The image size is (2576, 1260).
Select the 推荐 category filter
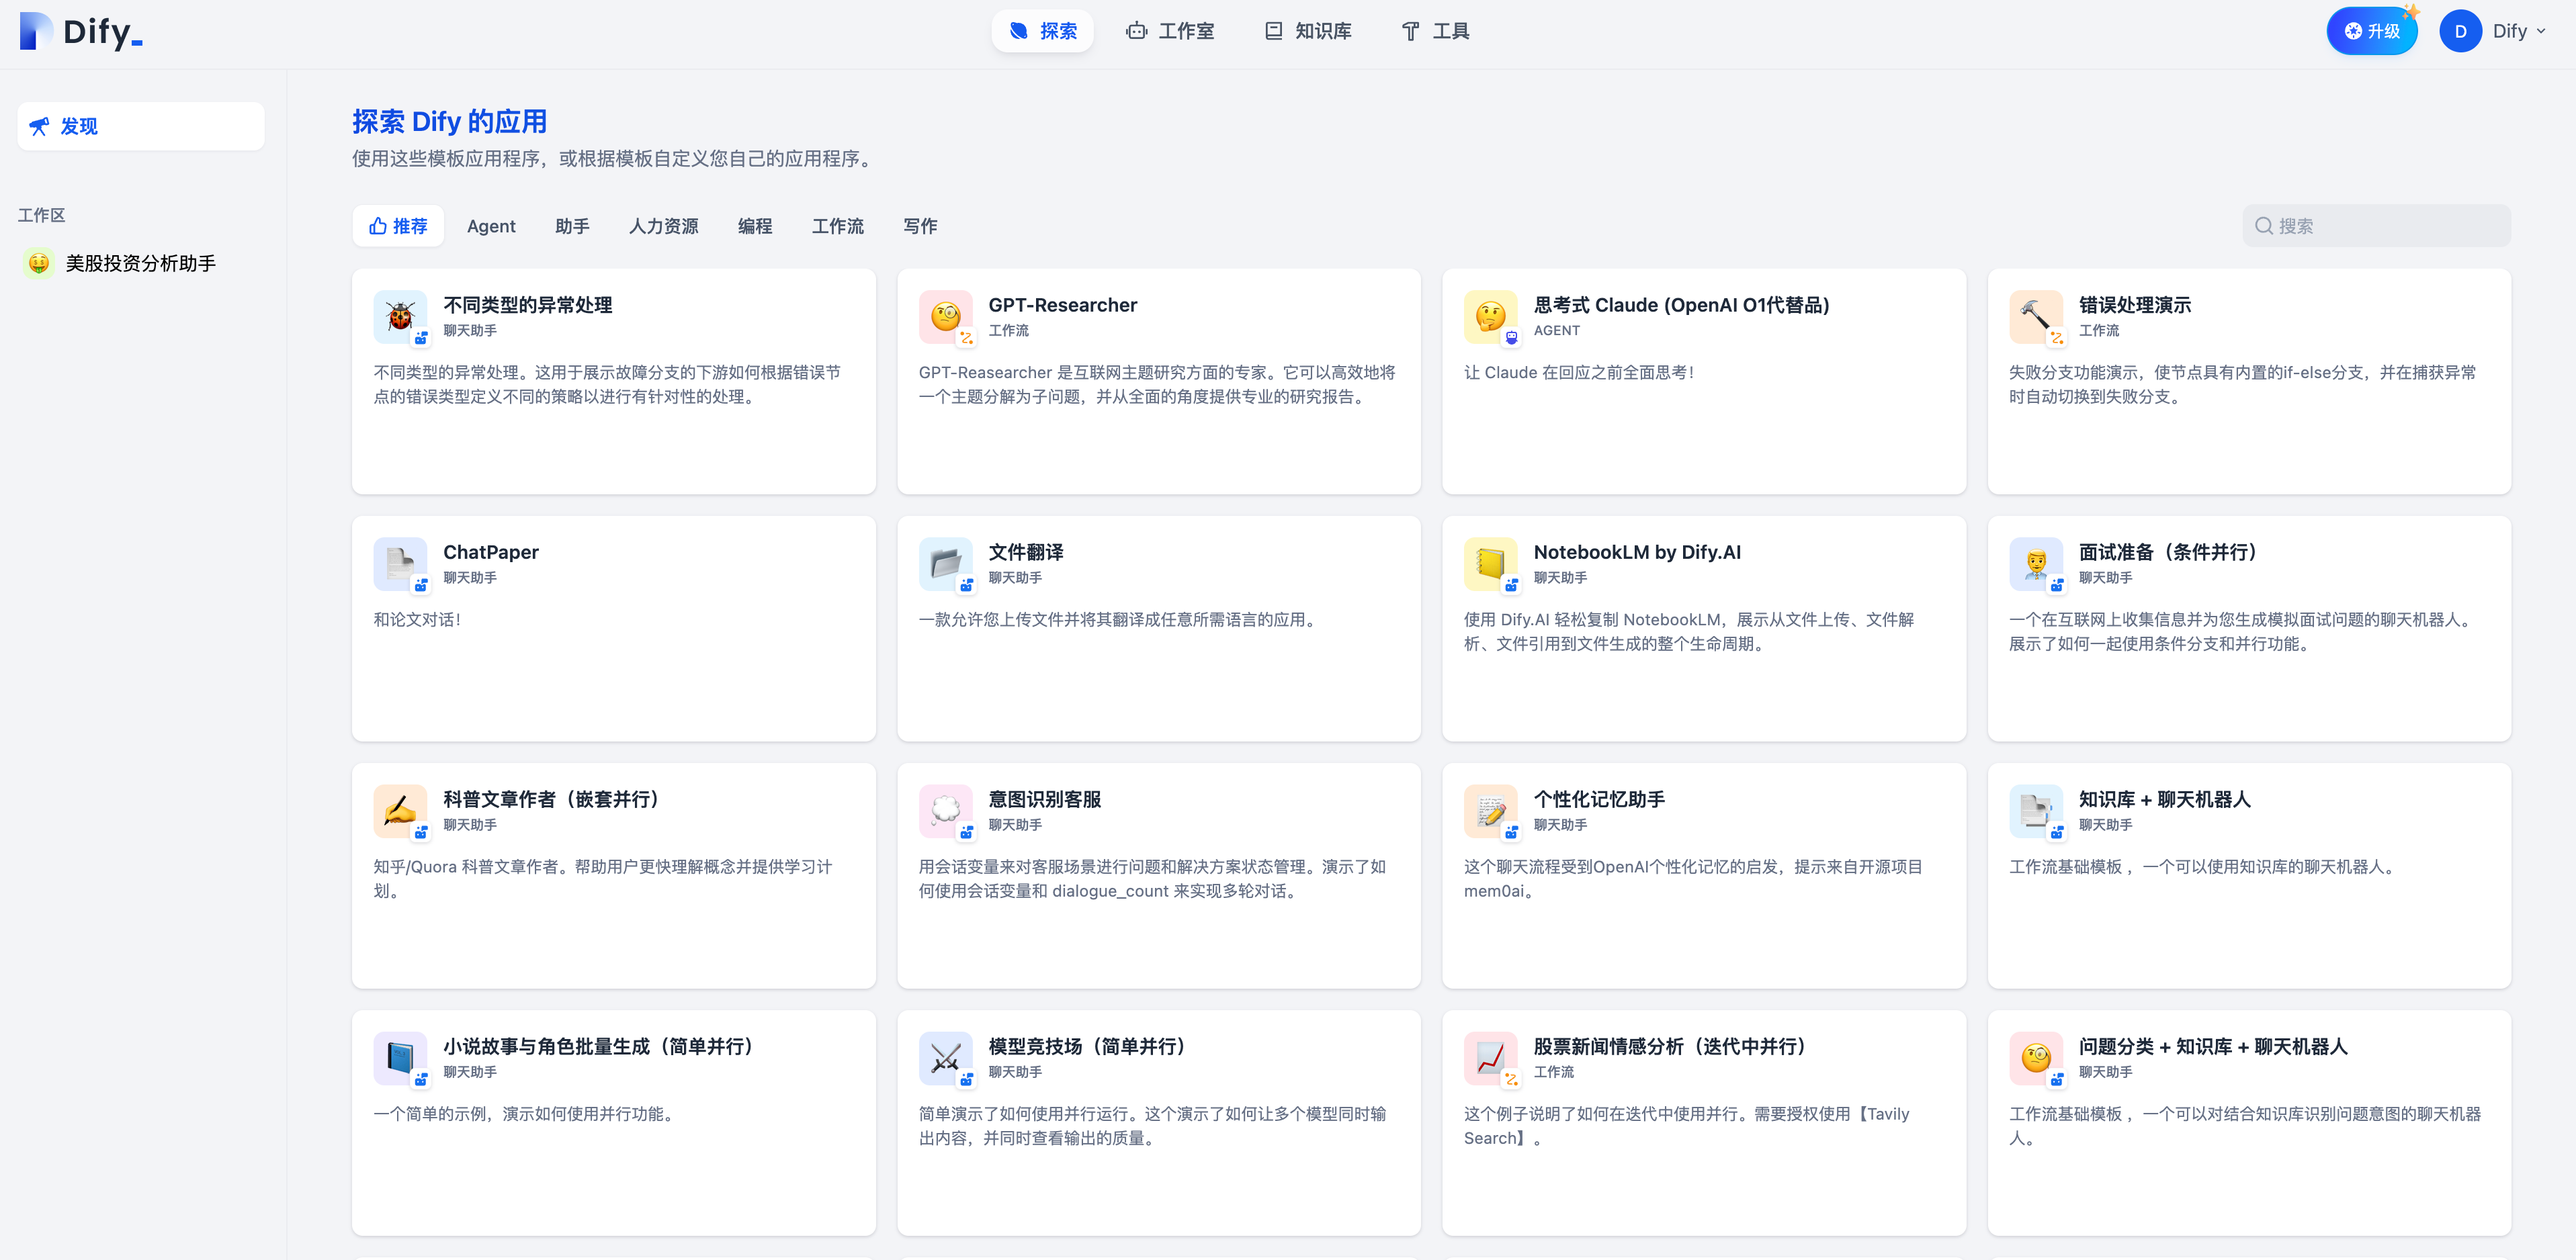pos(398,226)
